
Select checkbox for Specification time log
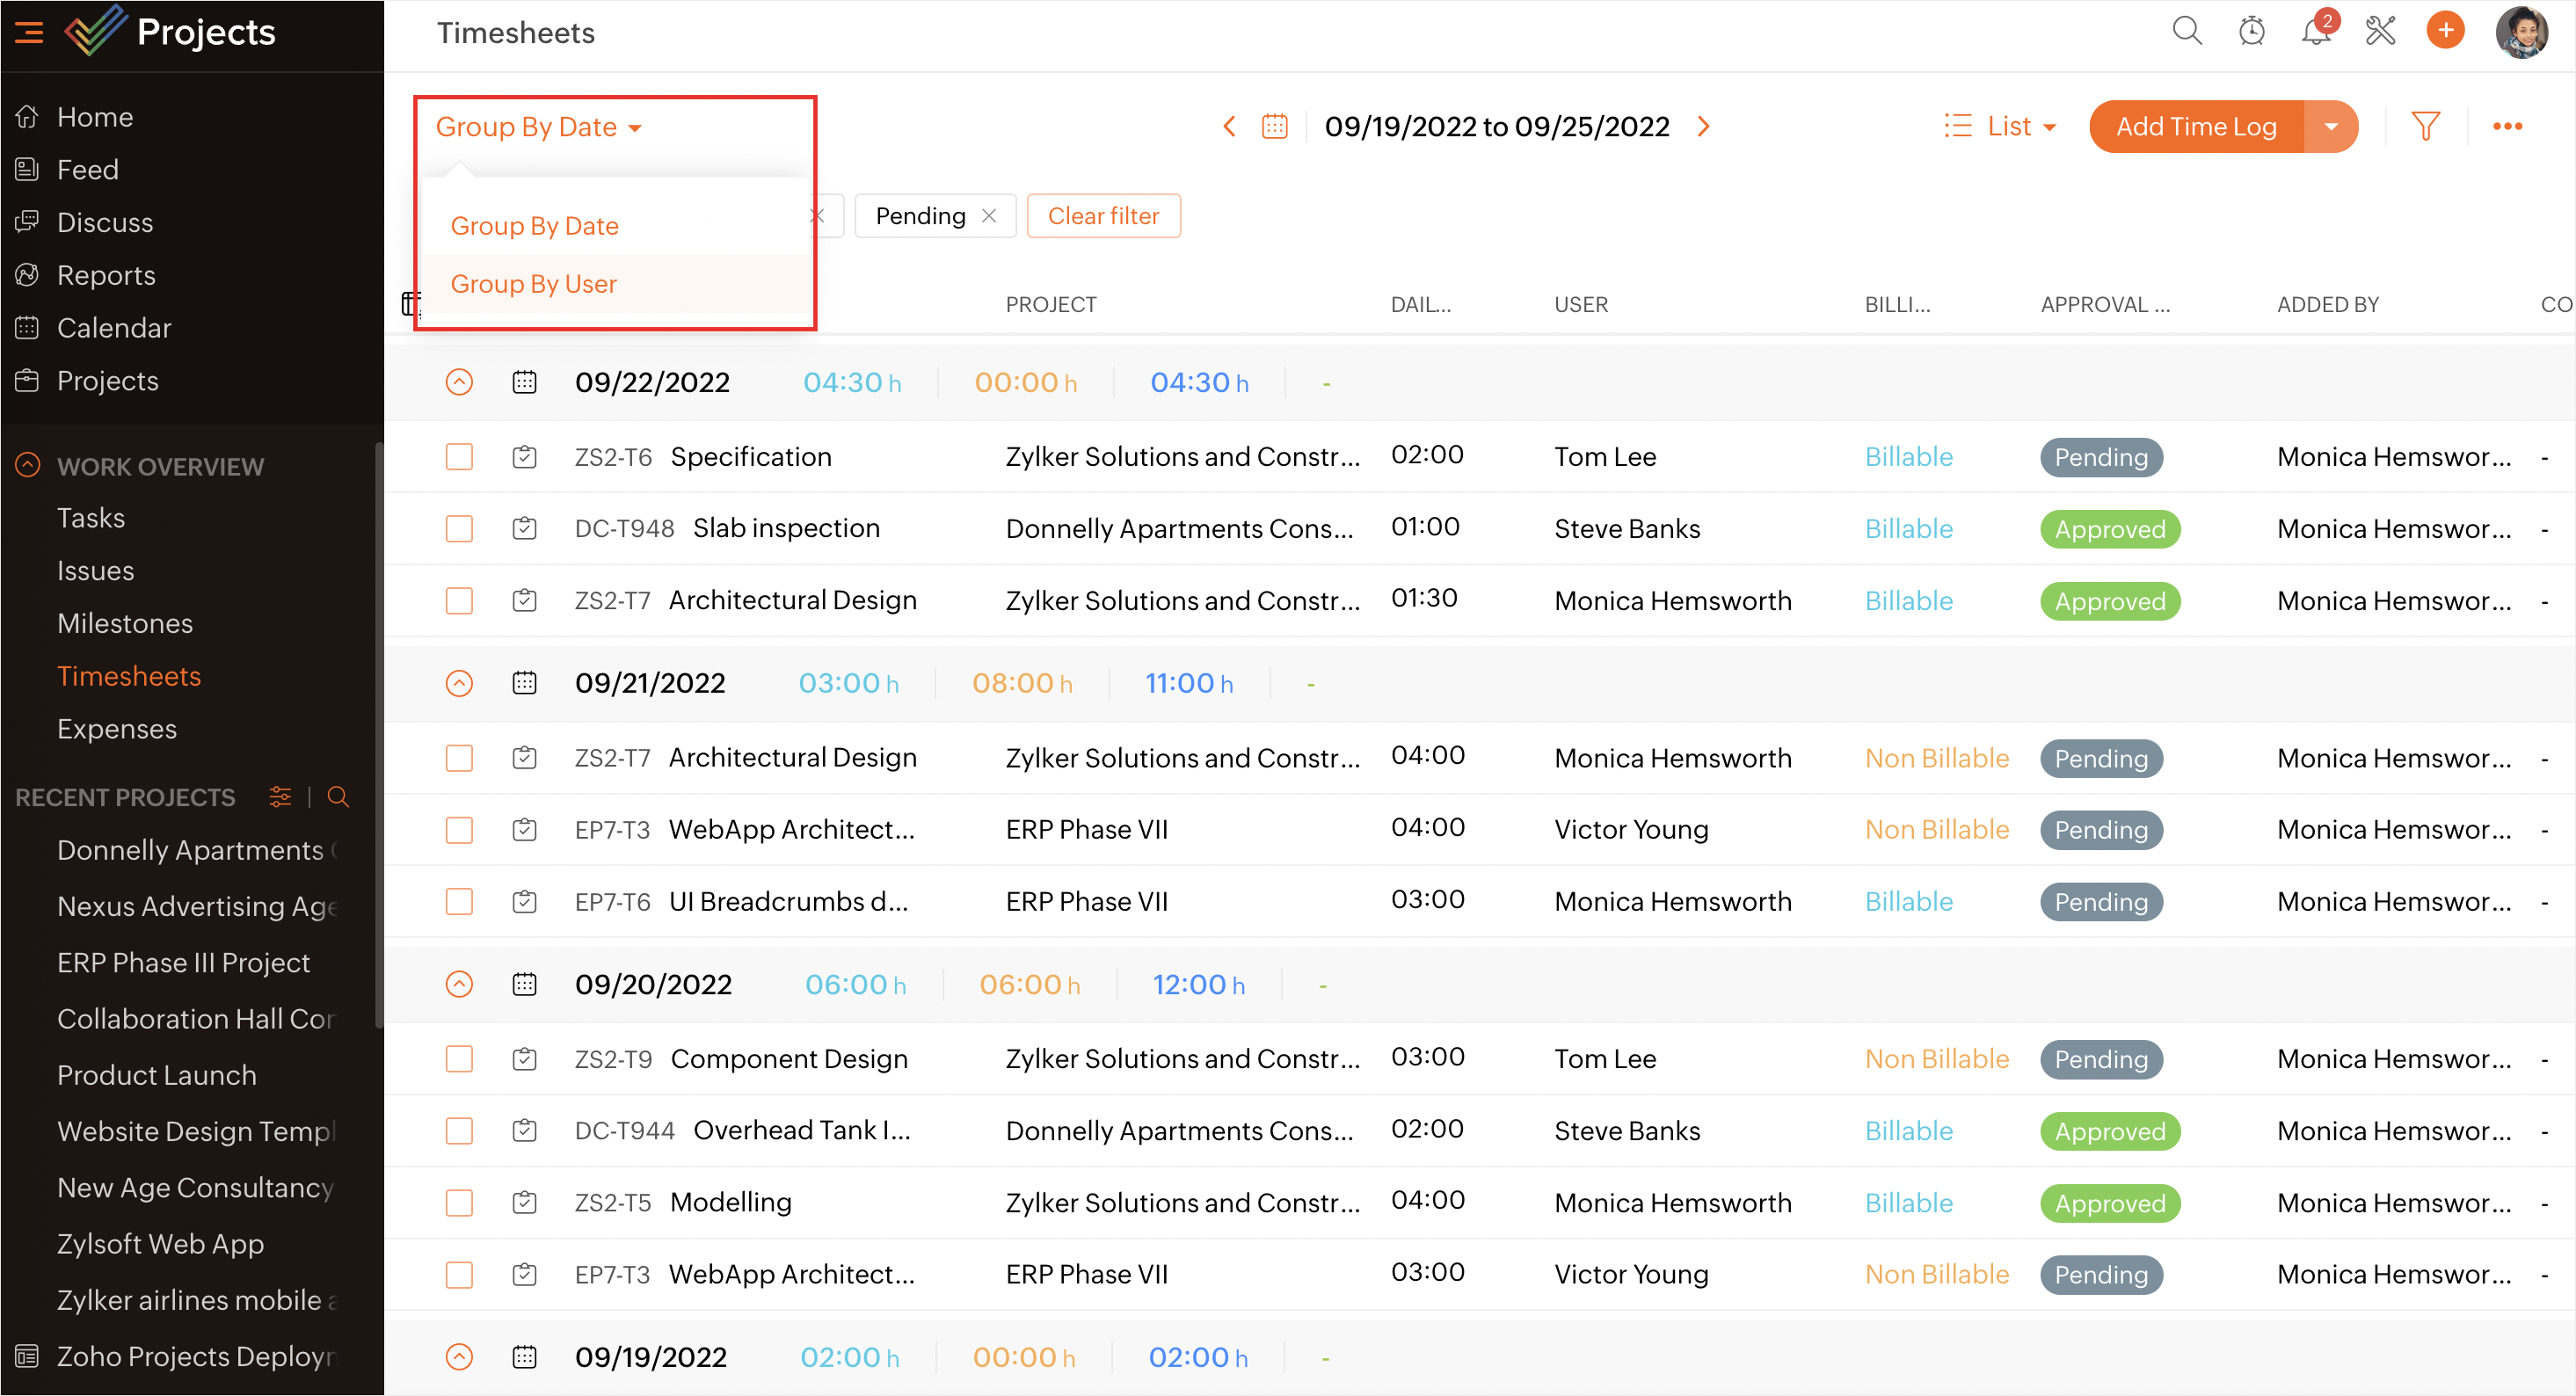point(459,457)
